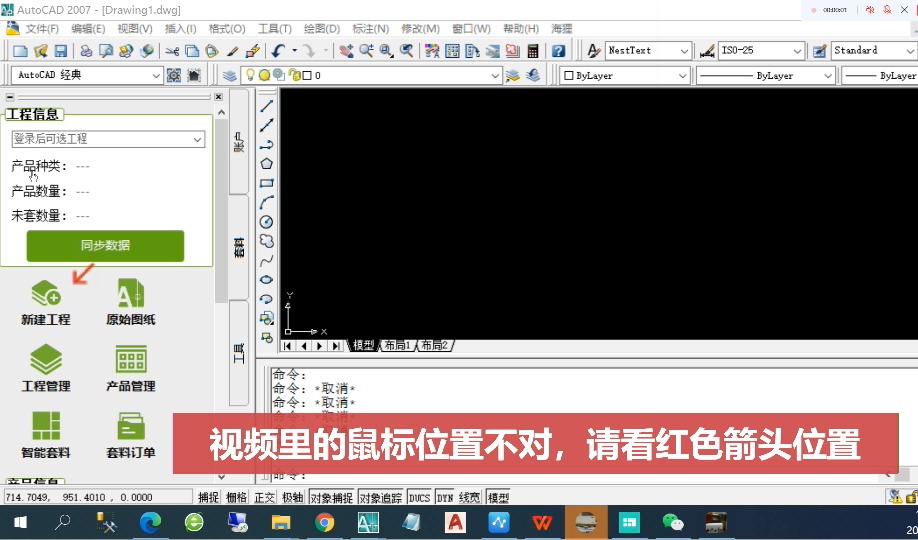Toggle DYN dynamic input
Image resolution: width=918 pixels, height=540 pixels.
coord(445,497)
